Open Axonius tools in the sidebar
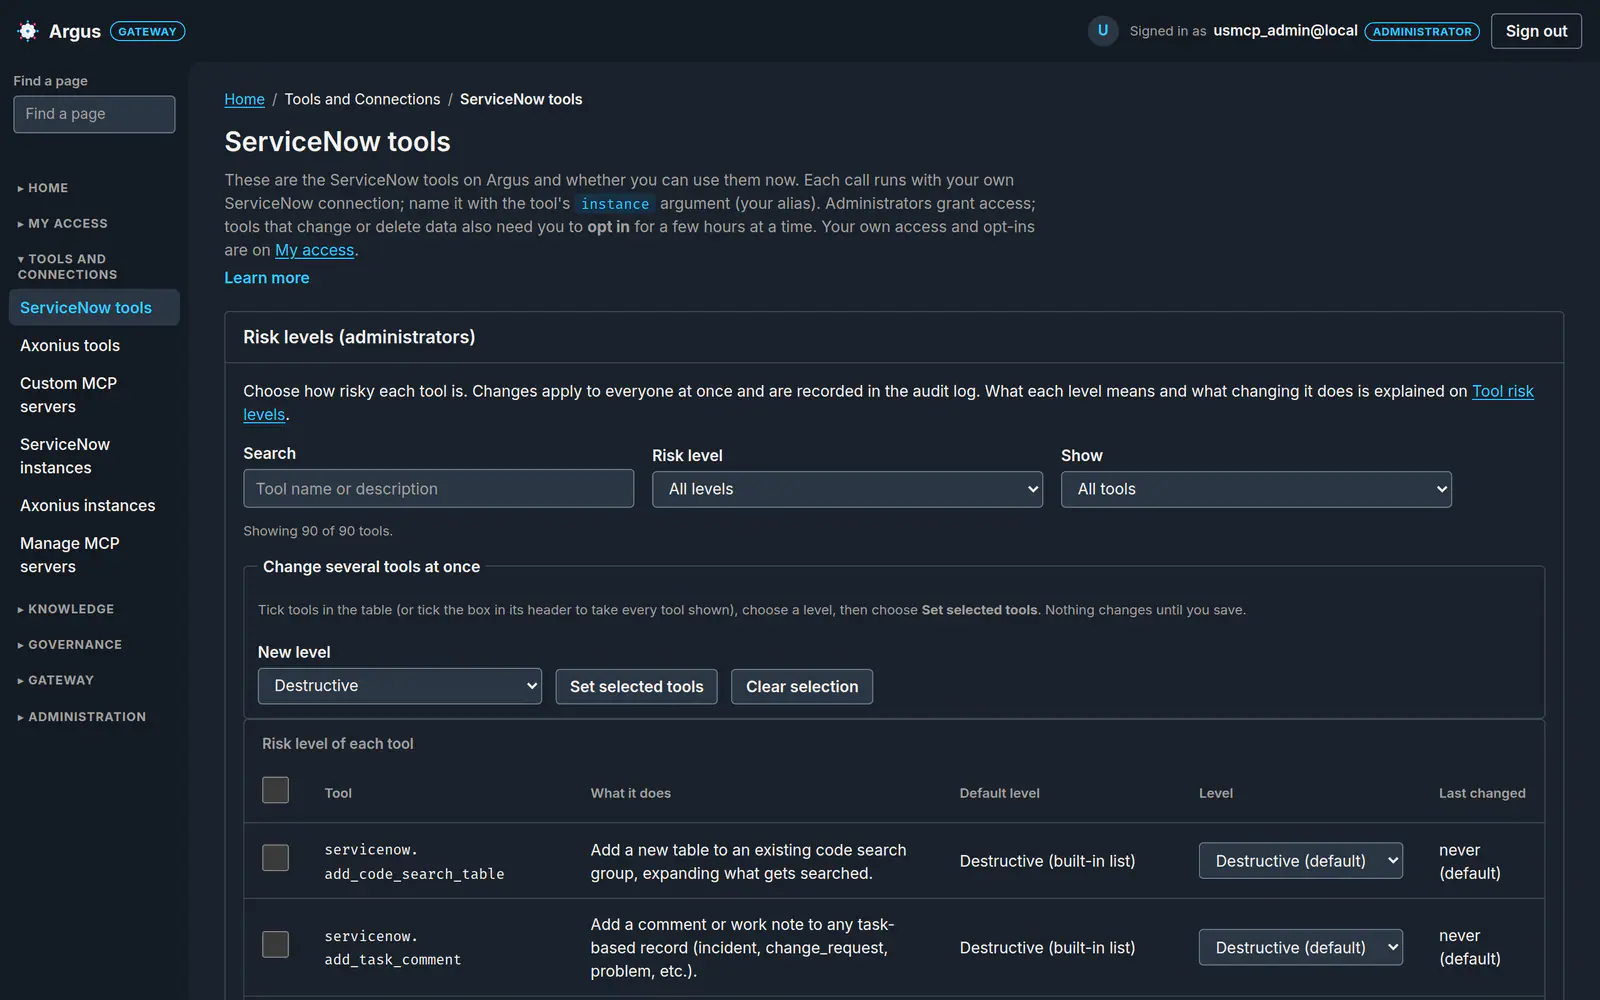Image resolution: width=1600 pixels, height=1000 pixels. click(x=94, y=346)
